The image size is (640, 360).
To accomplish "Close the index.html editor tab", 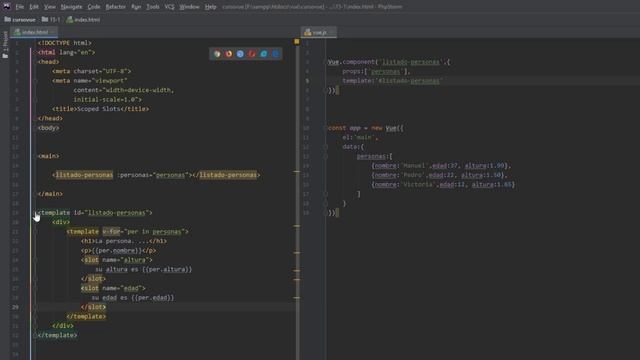I will (53, 32).
